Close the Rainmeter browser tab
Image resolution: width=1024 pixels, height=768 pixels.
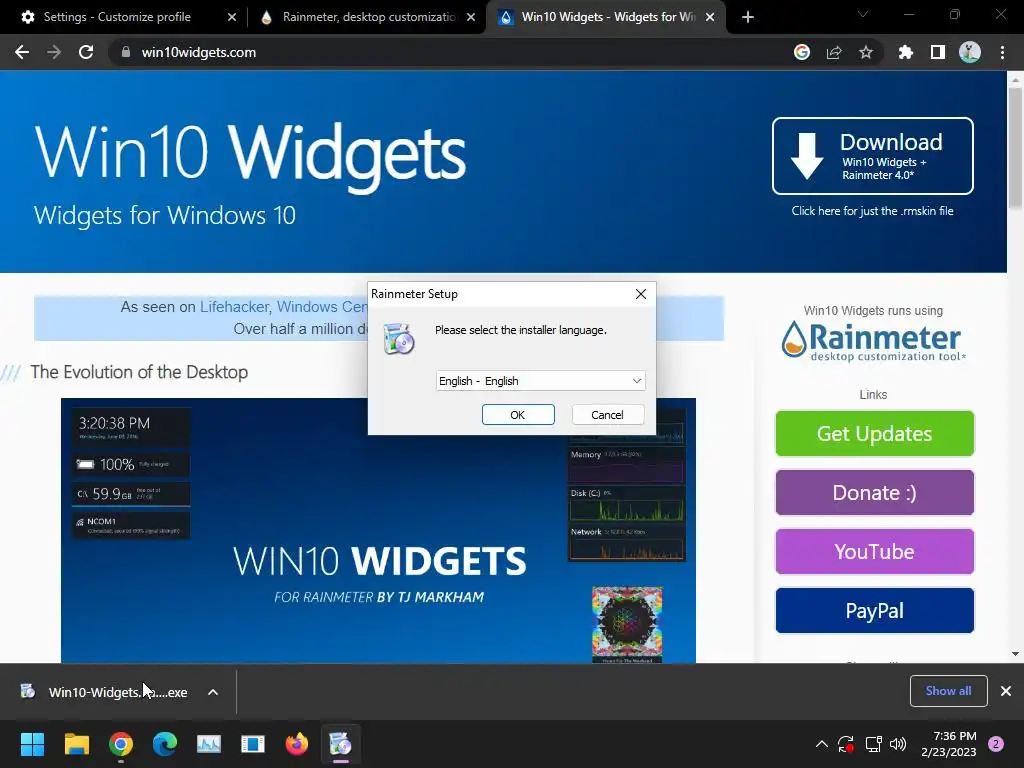pos(471,17)
